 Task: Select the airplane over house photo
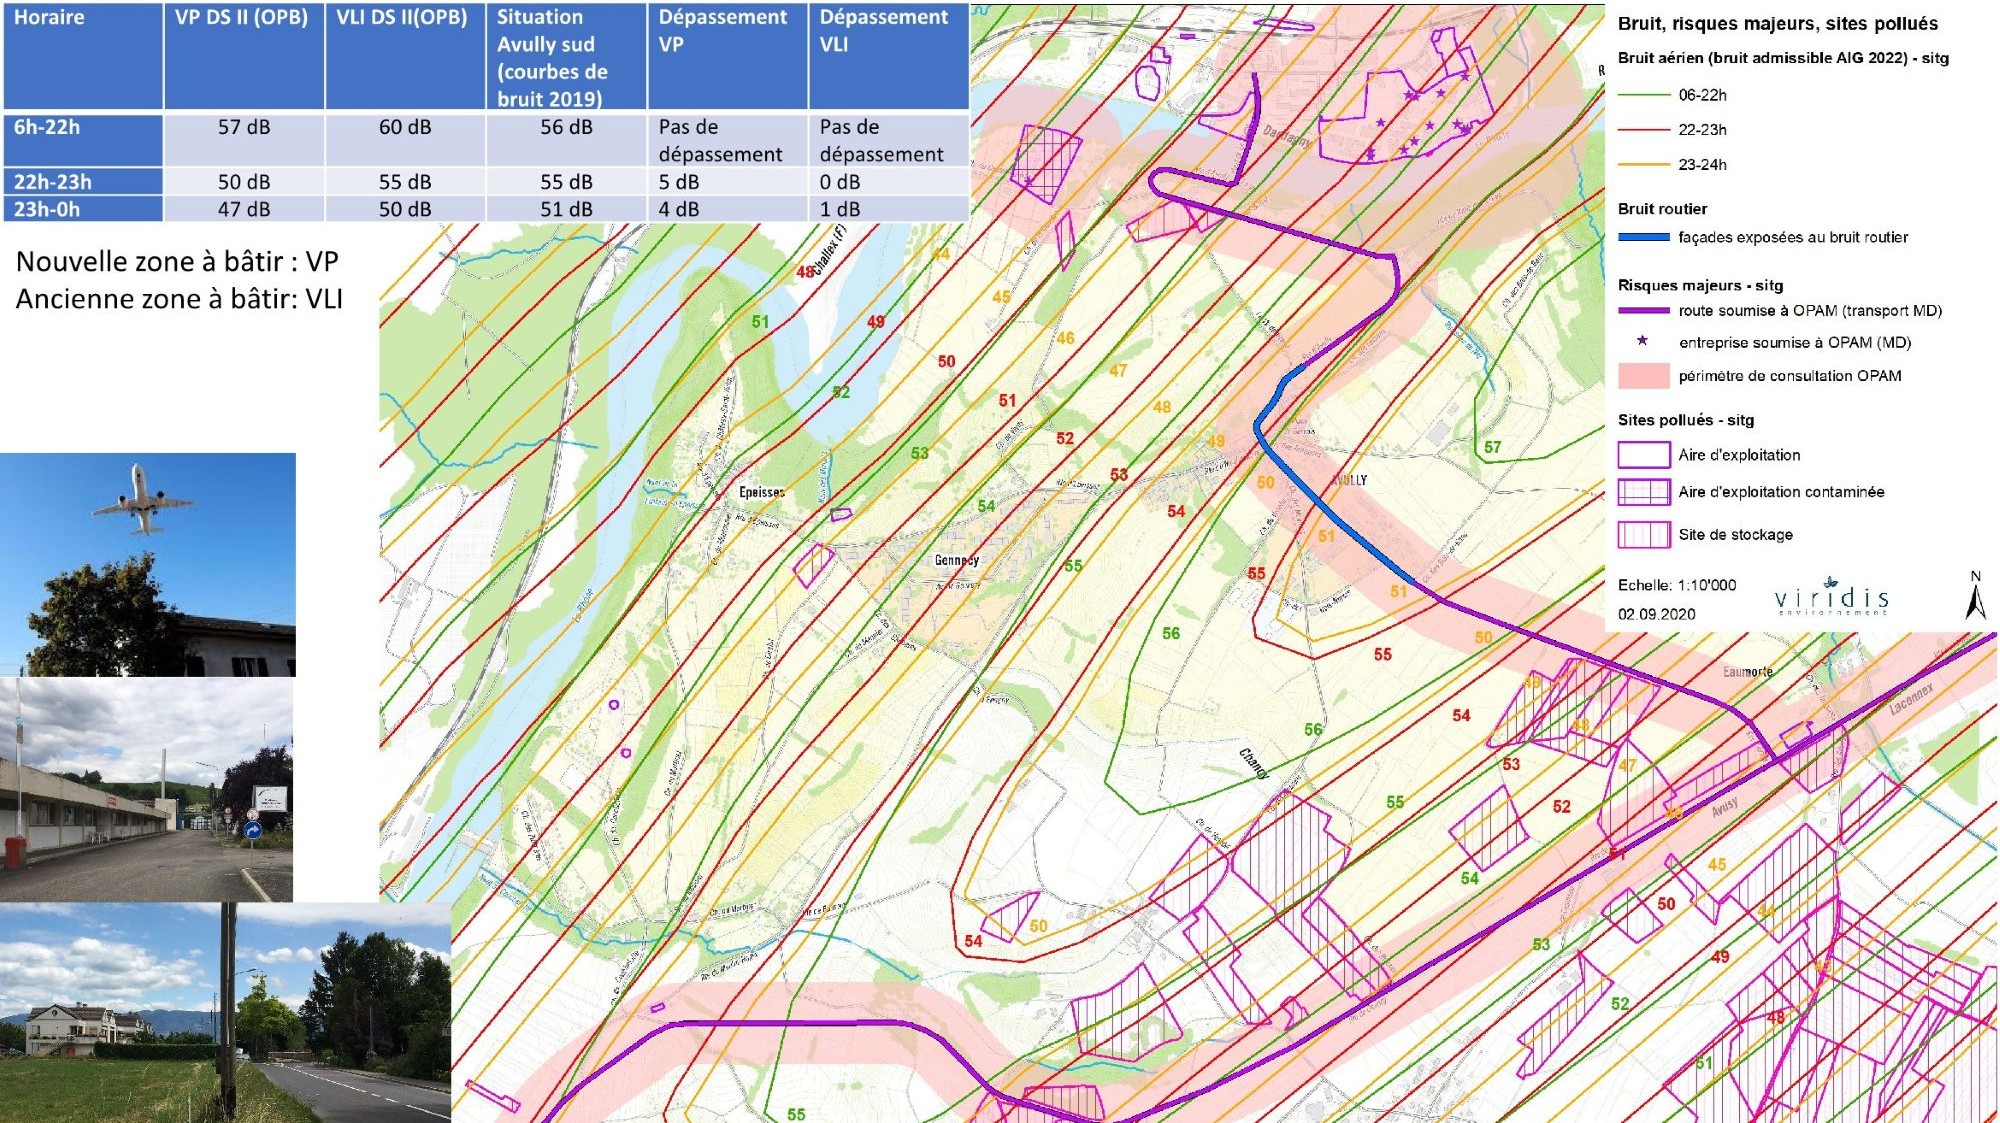(x=148, y=564)
